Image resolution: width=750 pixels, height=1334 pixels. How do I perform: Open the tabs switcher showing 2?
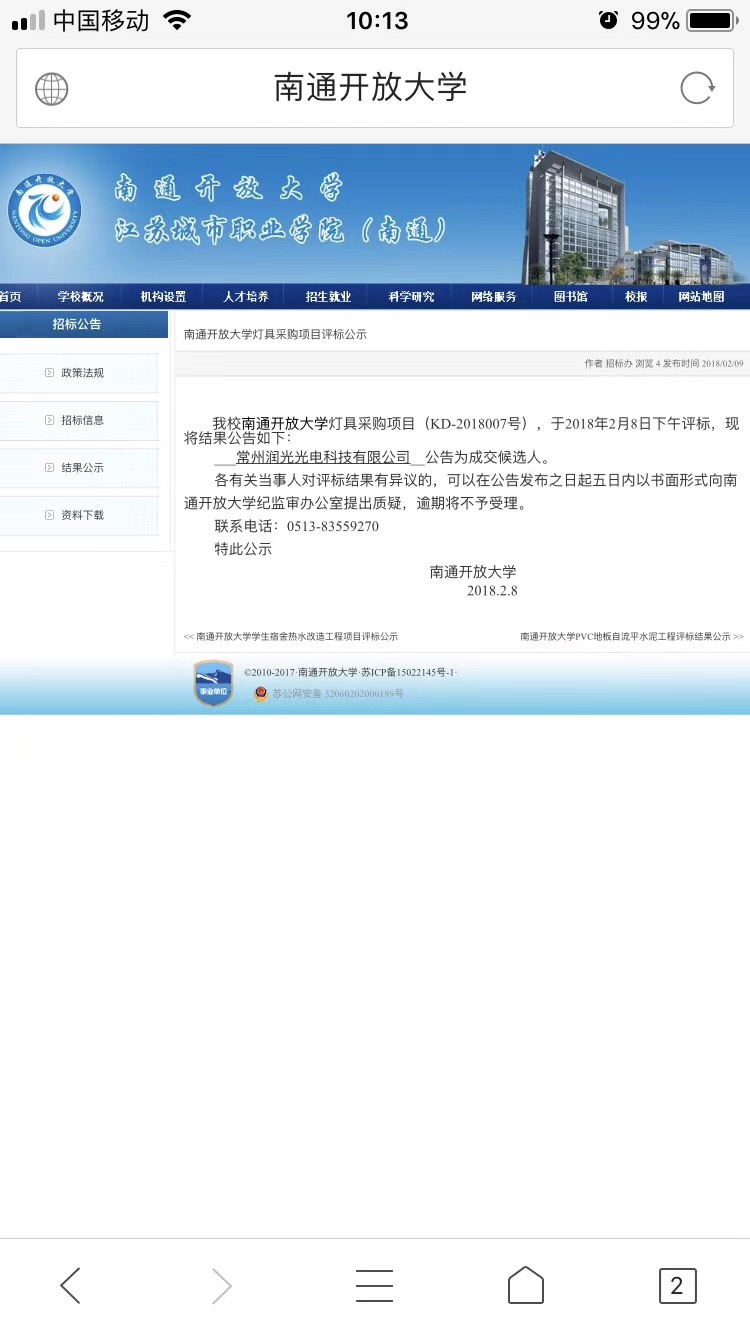coord(677,1286)
